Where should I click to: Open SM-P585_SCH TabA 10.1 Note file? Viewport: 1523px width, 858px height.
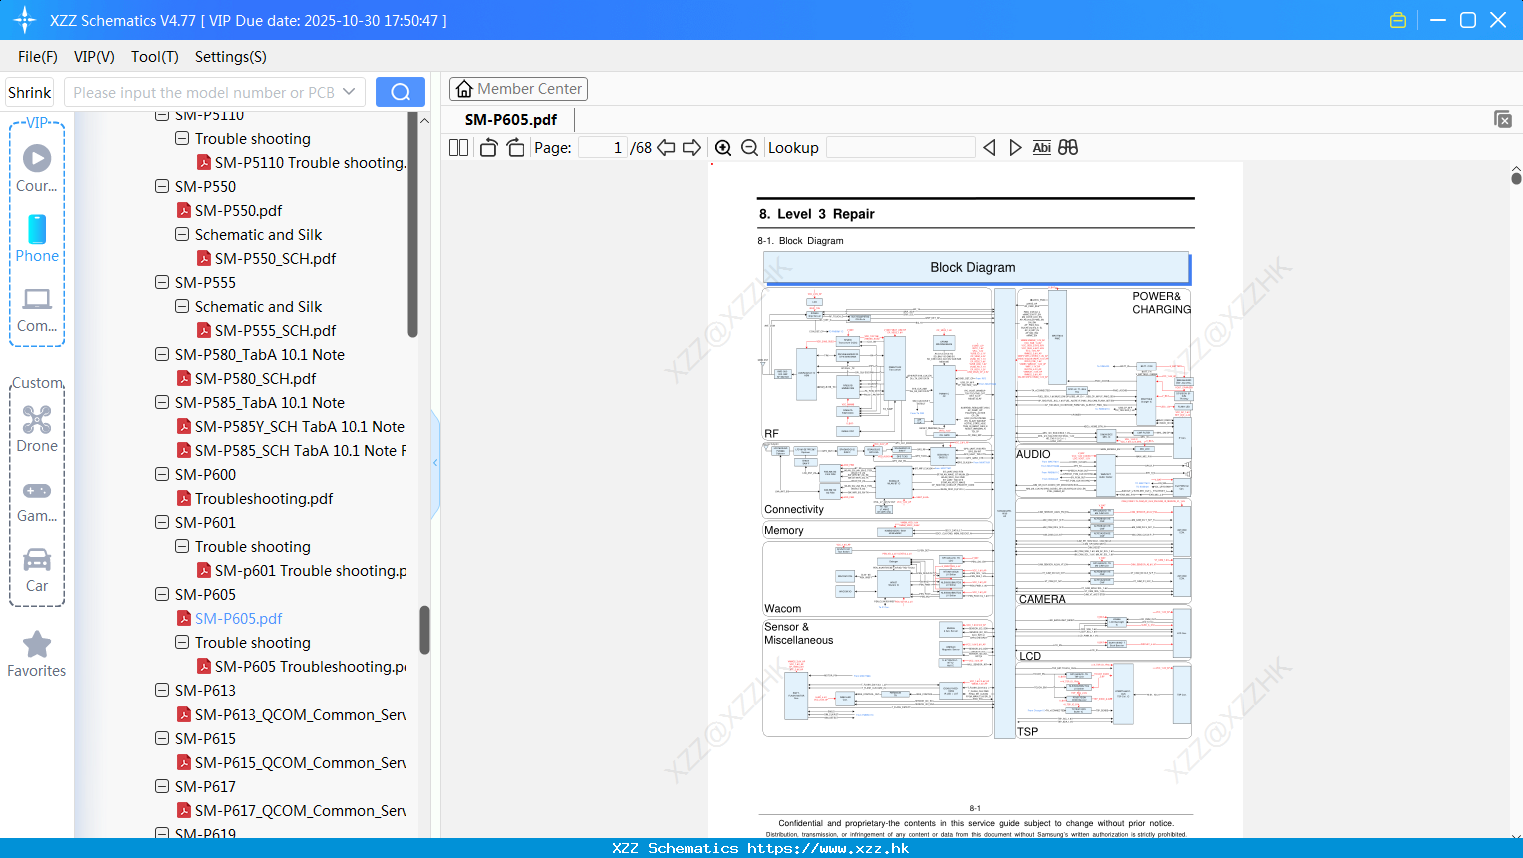click(x=291, y=450)
